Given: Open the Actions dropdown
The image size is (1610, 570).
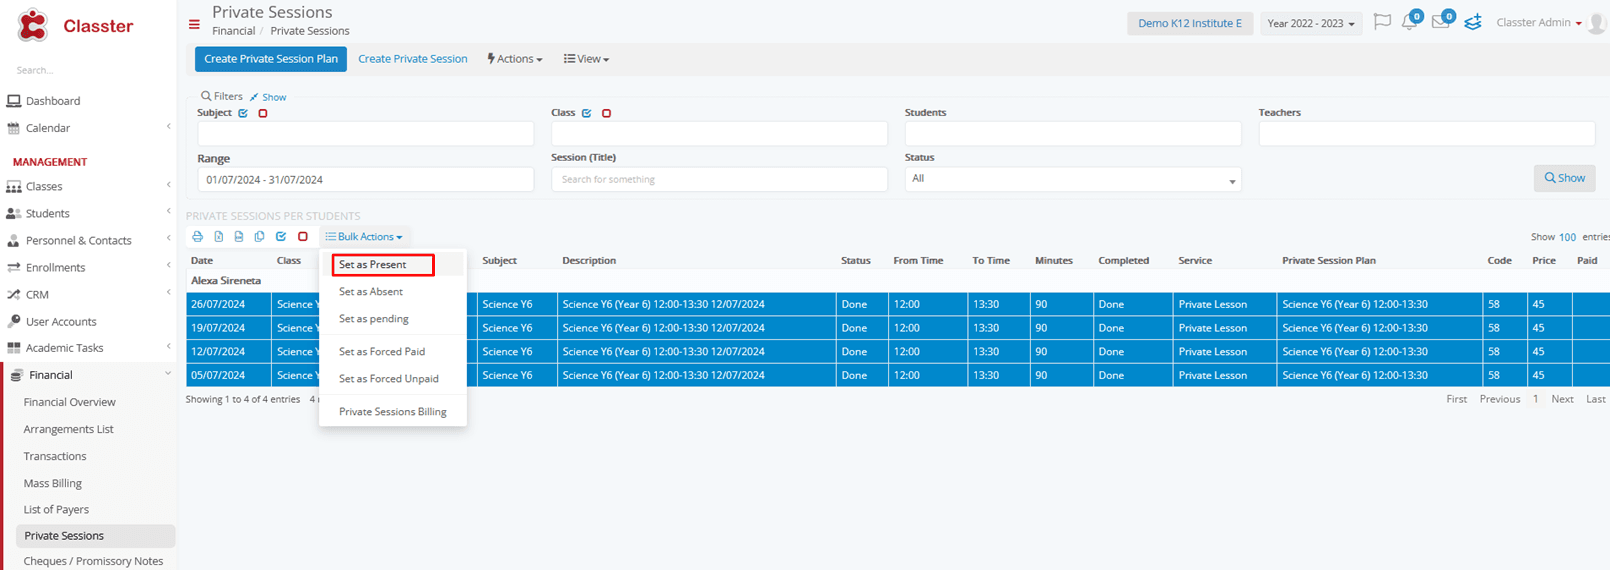Looking at the screenshot, I should pos(515,59).
